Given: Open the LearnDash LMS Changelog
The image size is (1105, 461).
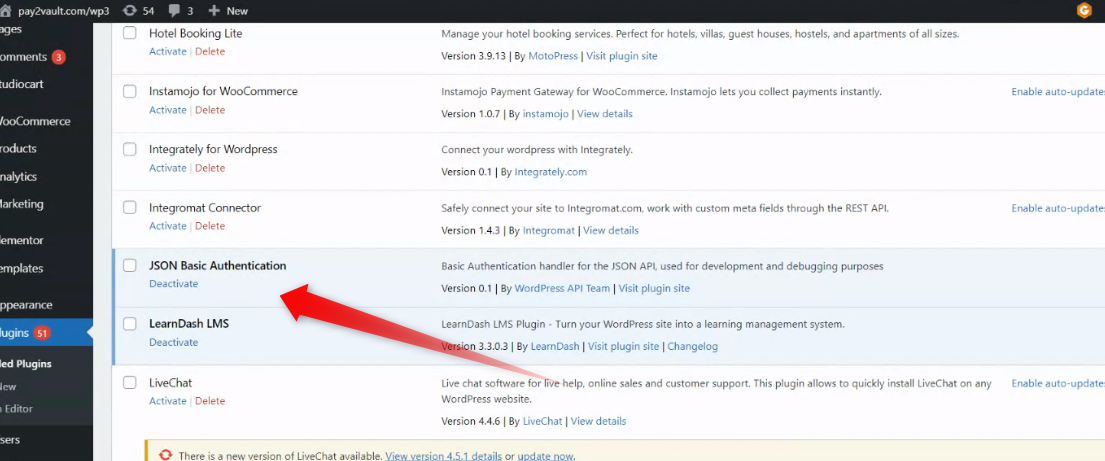Looking at the screenshot, I should coord(692,347).
